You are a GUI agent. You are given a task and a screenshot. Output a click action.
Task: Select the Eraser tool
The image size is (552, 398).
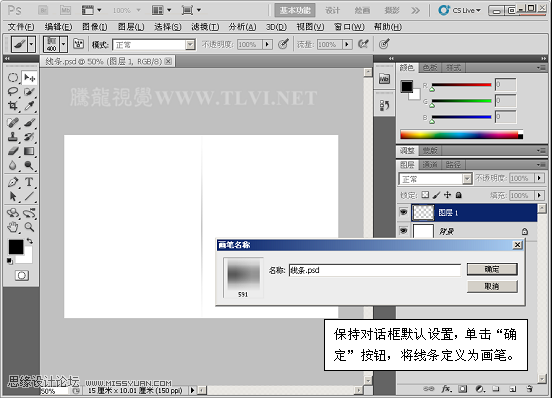13,151
